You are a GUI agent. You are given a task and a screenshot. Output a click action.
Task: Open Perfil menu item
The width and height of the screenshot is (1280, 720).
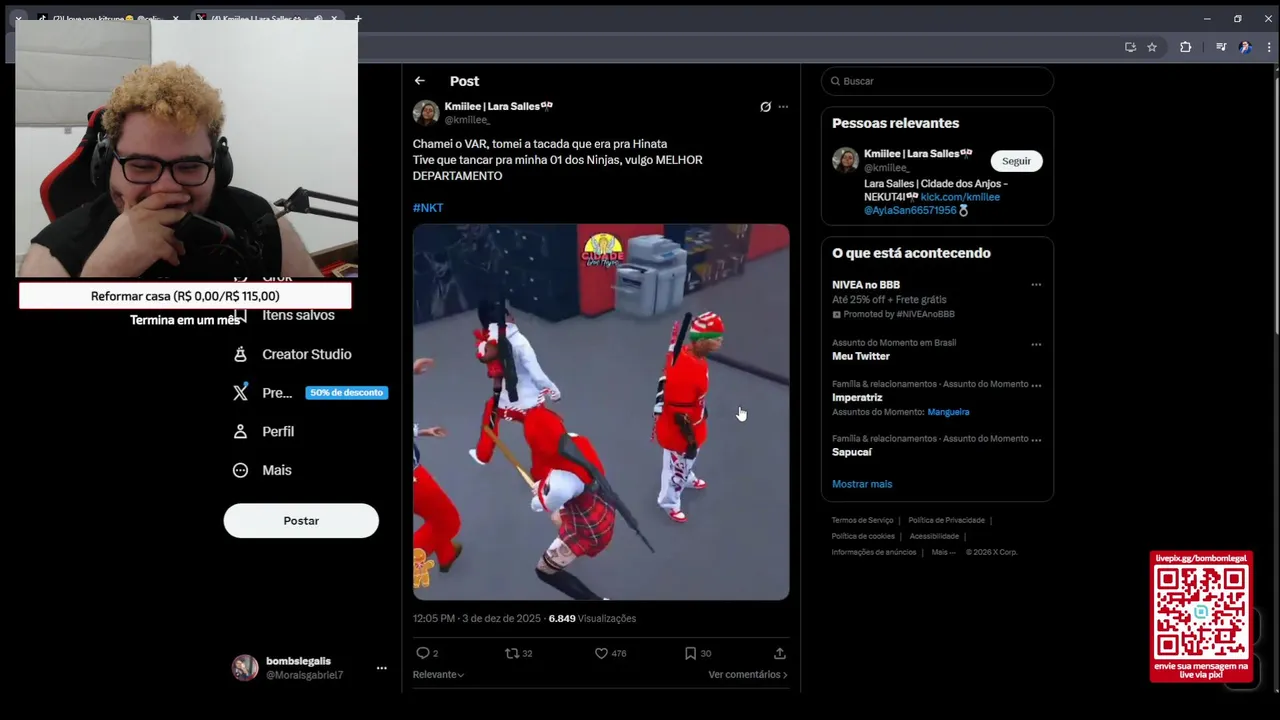(x=262, y=431)
